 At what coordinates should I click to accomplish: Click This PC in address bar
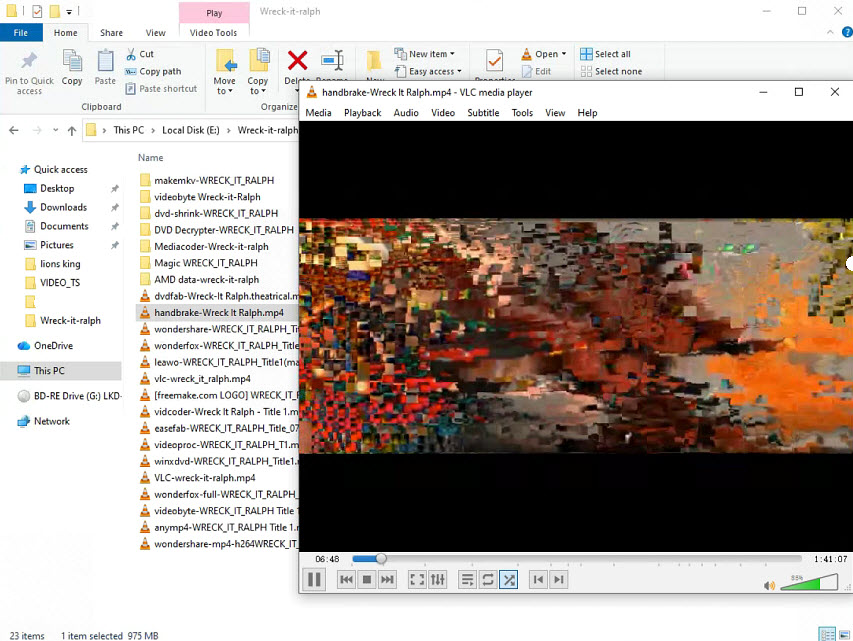[128, 130]
